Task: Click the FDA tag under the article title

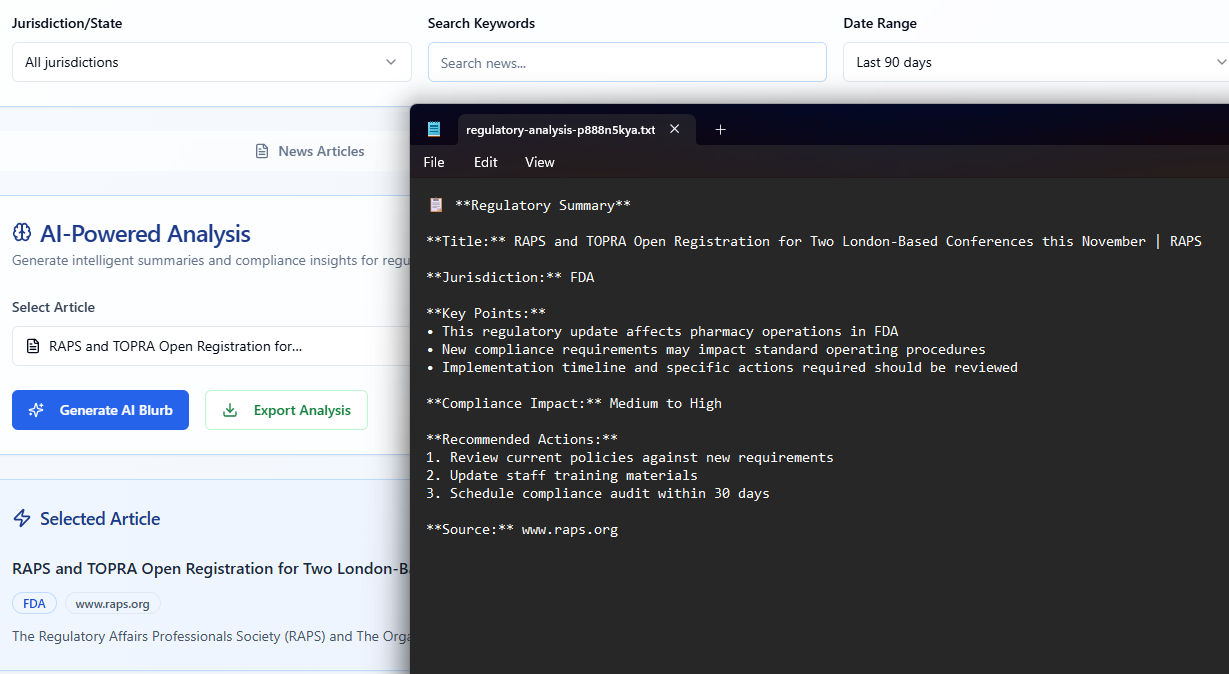Action: tap(34, 604)
